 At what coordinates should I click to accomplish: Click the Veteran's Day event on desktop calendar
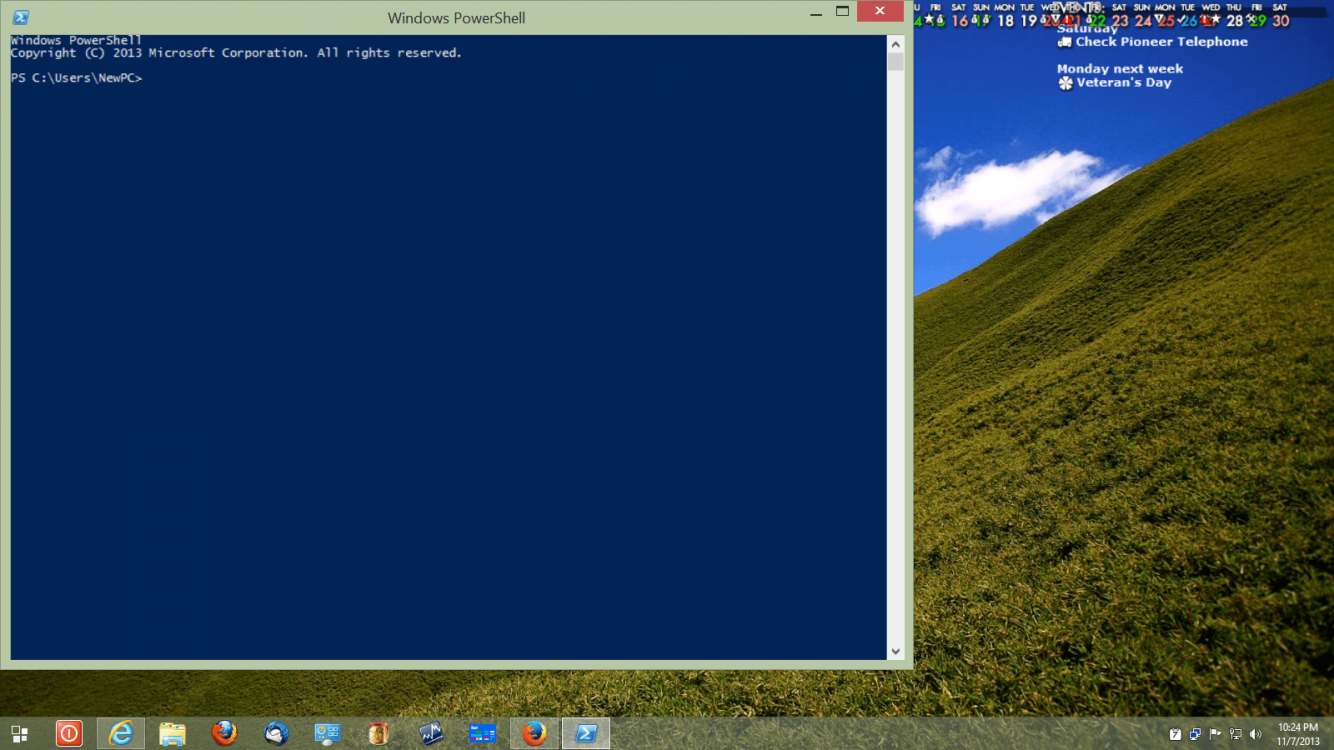(x=1122, y=83)
